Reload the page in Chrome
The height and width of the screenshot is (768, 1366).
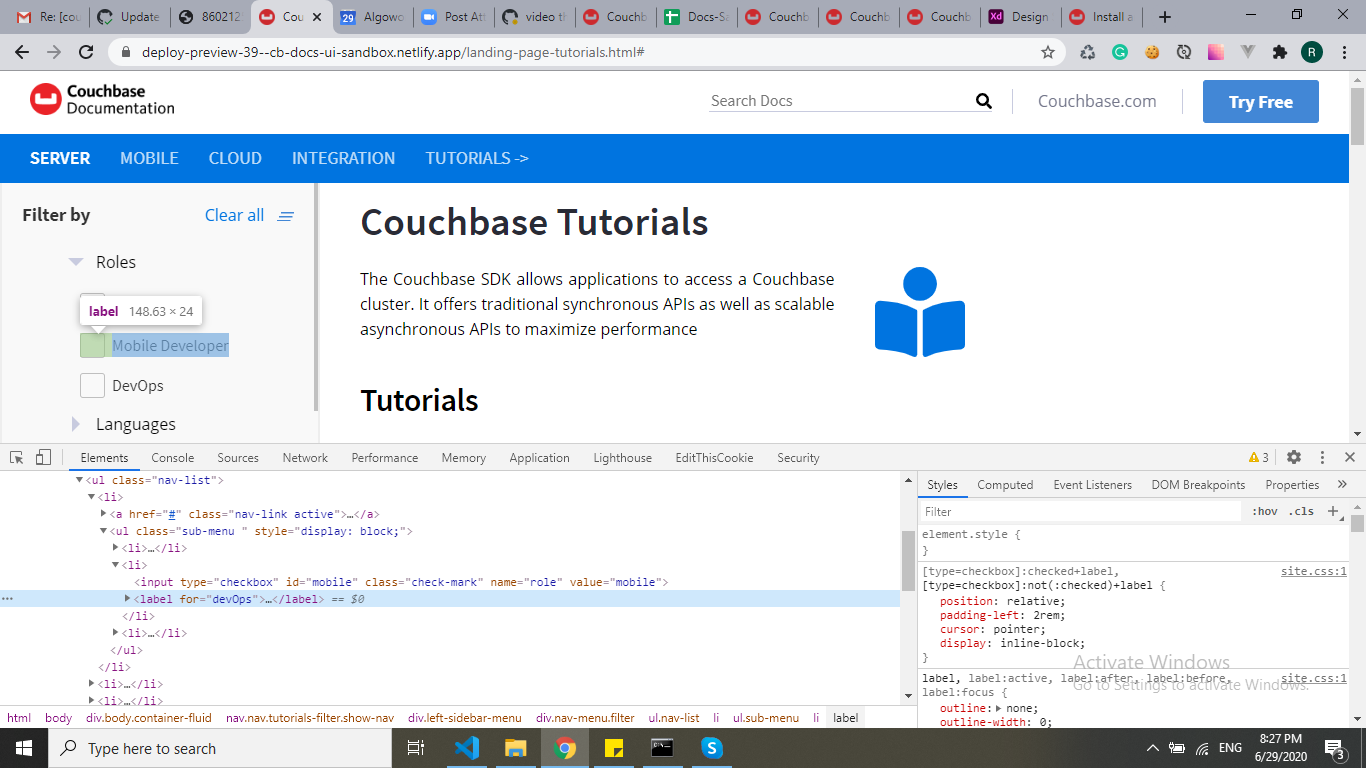[x=87, y=52]
